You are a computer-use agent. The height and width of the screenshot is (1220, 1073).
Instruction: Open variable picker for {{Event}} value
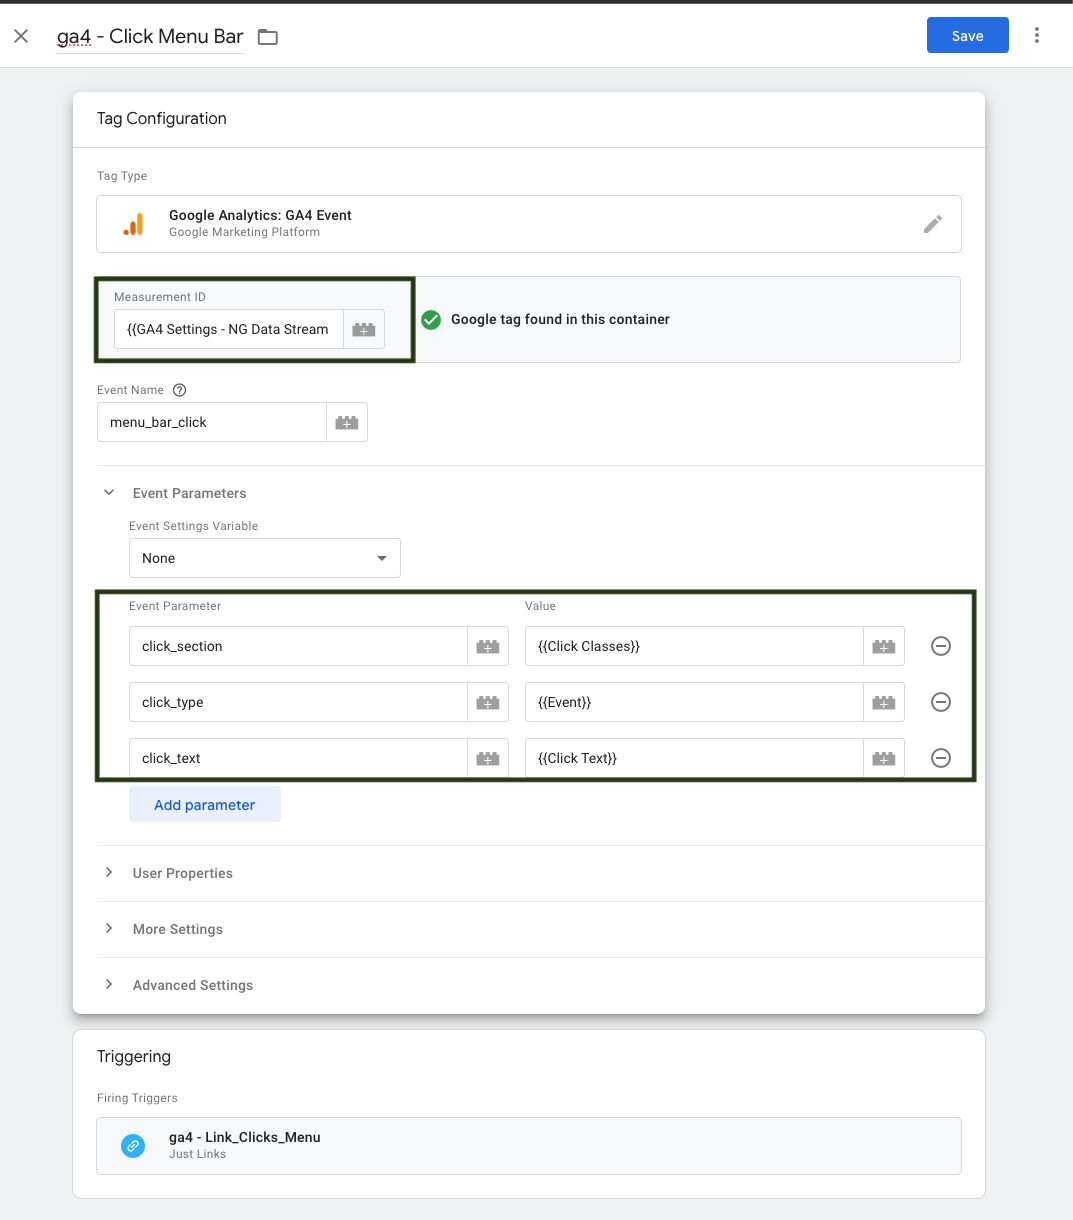click(884, 702)
